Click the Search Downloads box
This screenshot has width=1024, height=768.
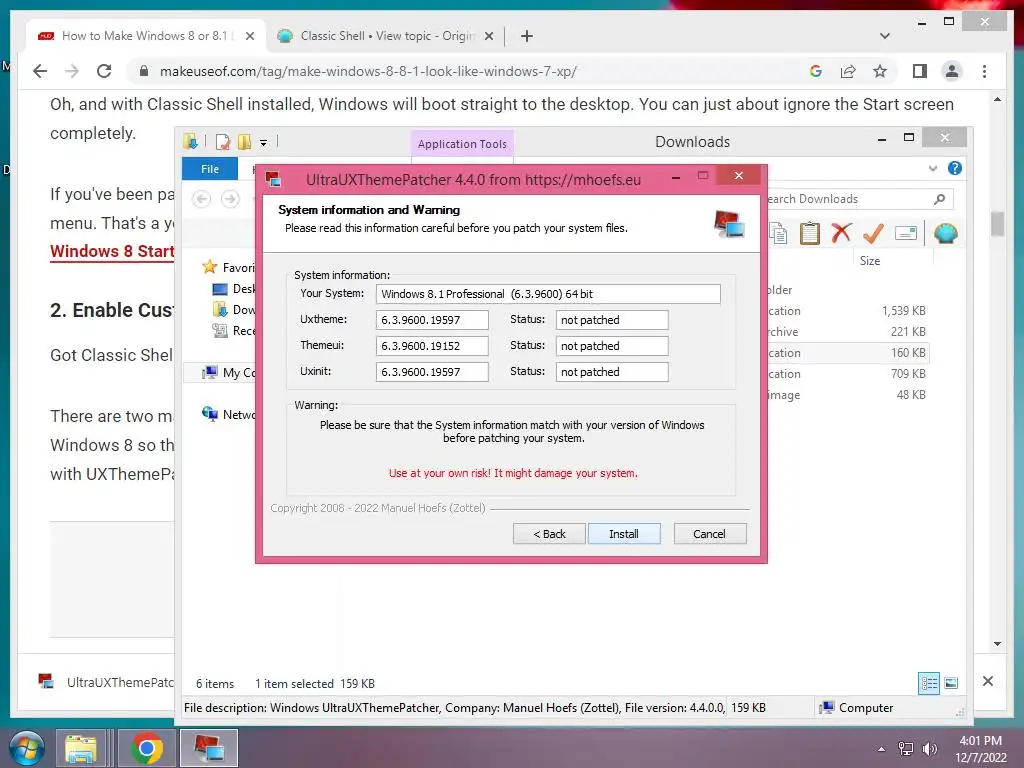(x=857, y=199)
